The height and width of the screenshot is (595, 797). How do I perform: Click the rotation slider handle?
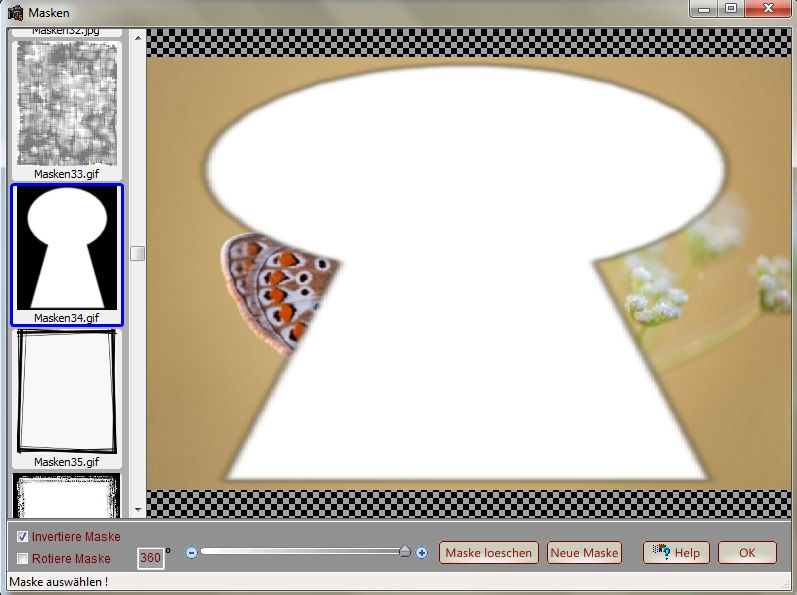(405, 552)
